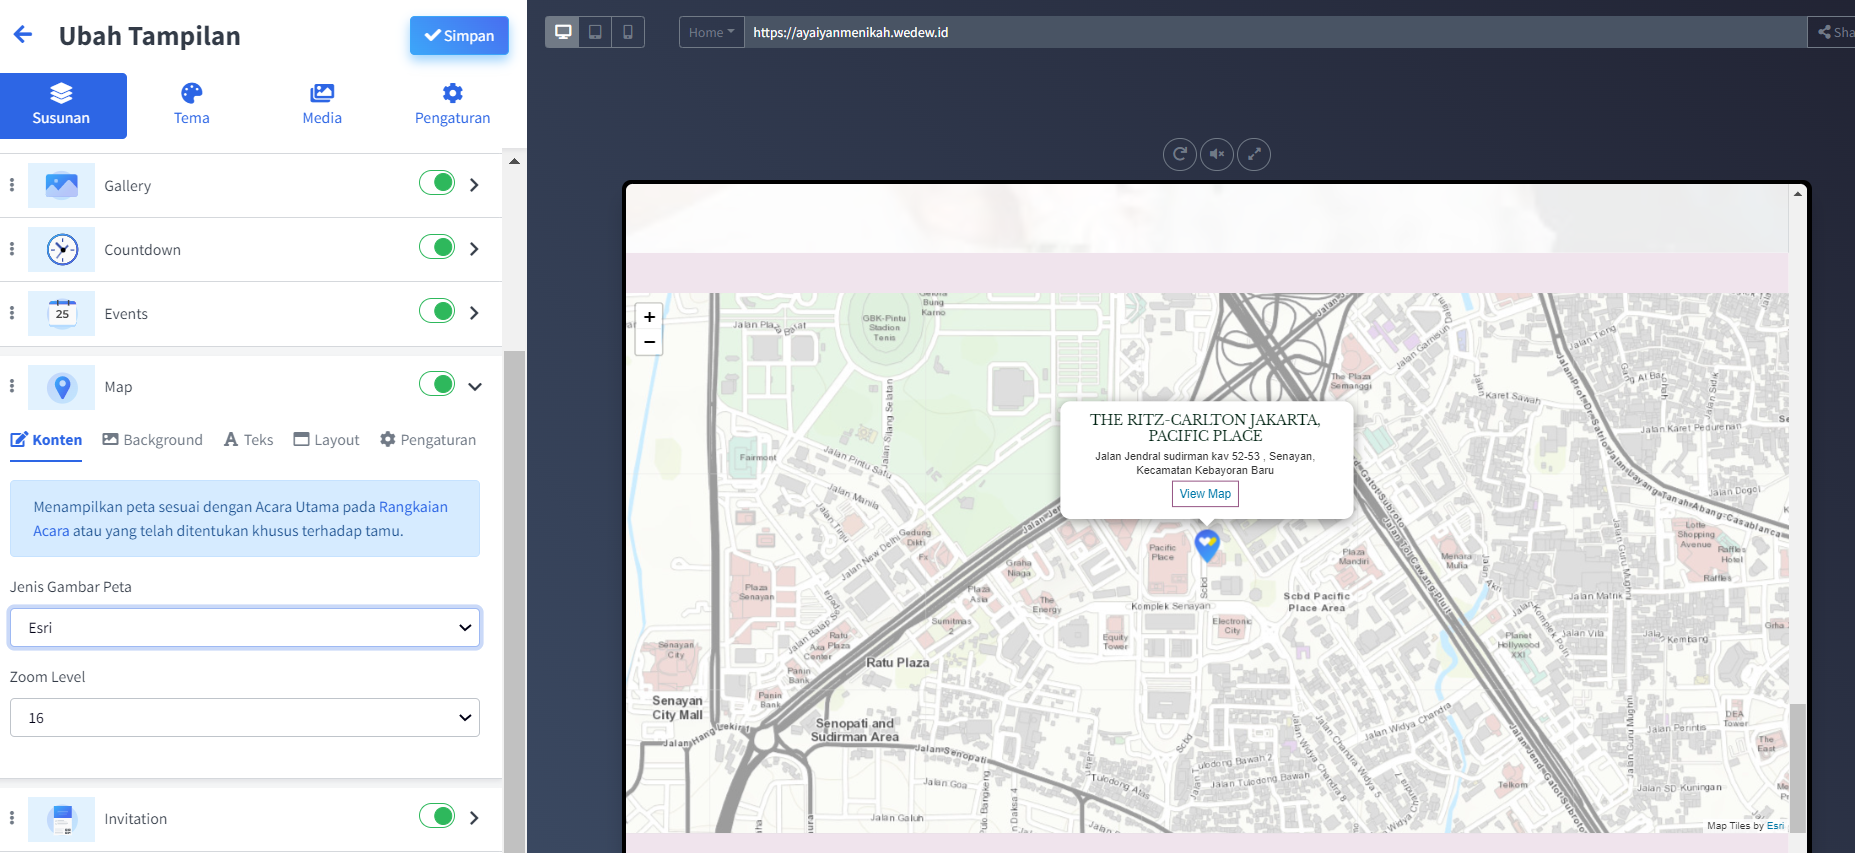Grab the Countdown row drag handle

click(12, 249)
